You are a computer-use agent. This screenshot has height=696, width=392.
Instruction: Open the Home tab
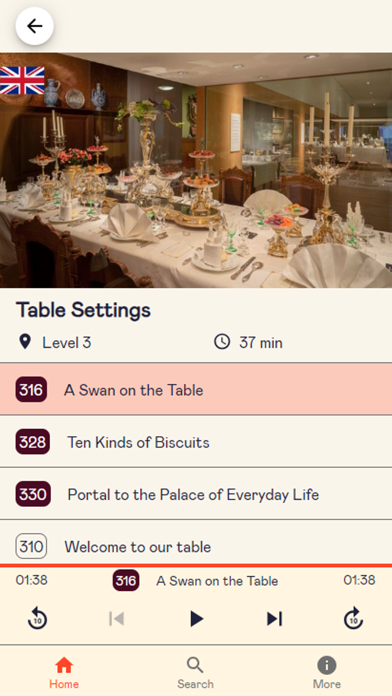[x=64, y=672]
